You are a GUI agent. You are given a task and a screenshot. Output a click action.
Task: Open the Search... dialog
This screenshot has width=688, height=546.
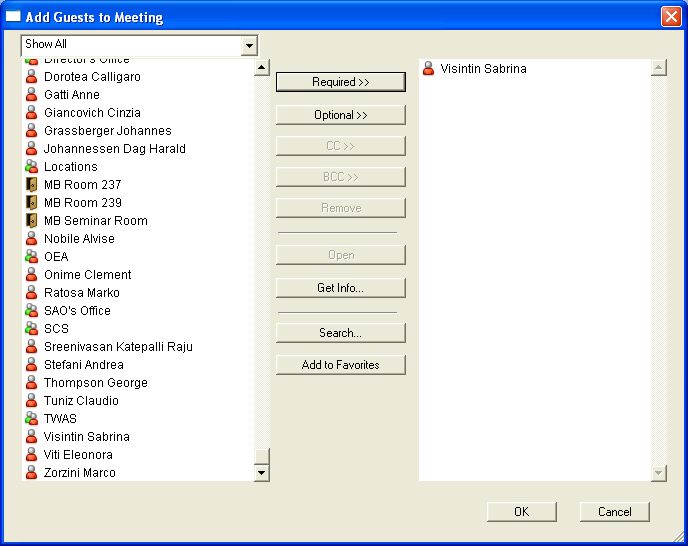[x=340, y=333]
